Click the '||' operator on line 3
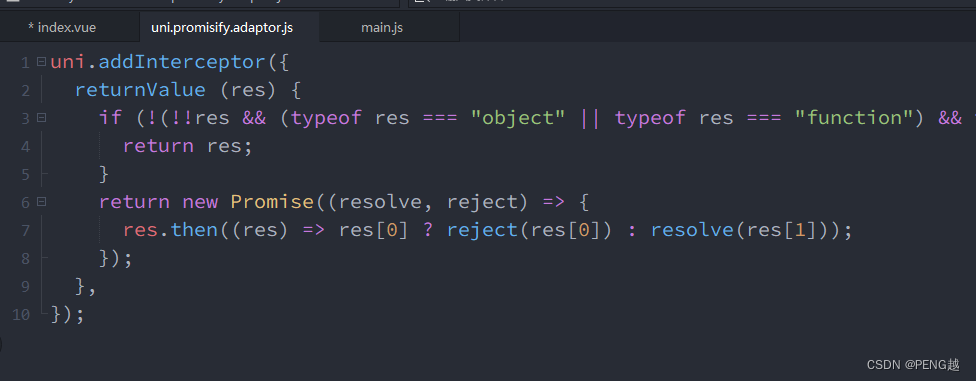Image resolution: width=976 pixels, height=381 pixels. coord(590,118)
